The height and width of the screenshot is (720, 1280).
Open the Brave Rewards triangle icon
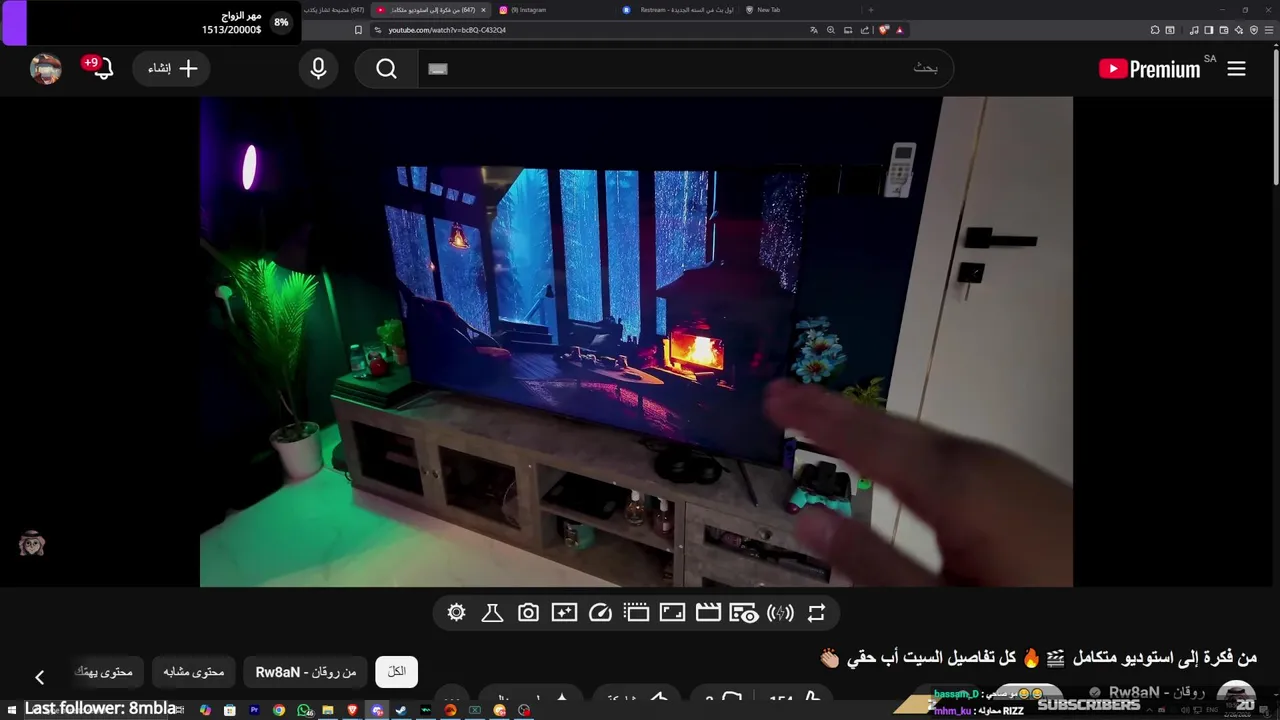click(x=900, y=30)
